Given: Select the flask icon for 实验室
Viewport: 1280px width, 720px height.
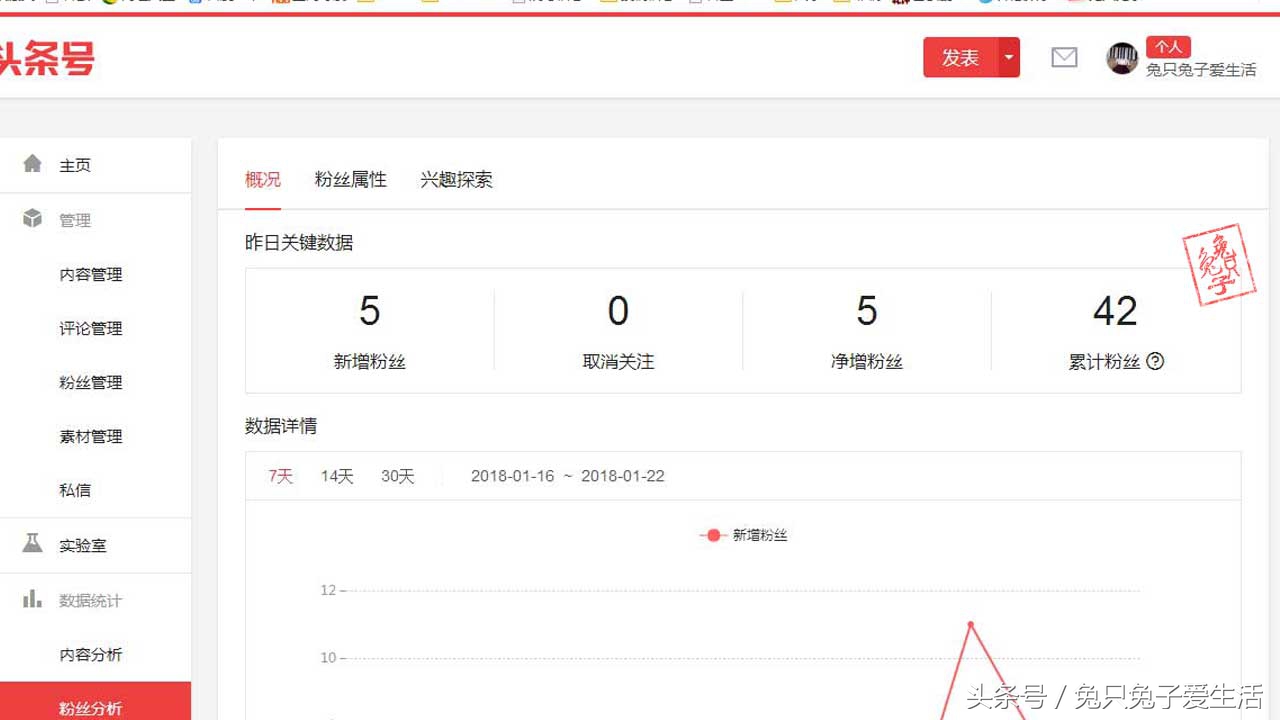Looking at the screenshot, I should pyautogui.click(x=34, y=545).
